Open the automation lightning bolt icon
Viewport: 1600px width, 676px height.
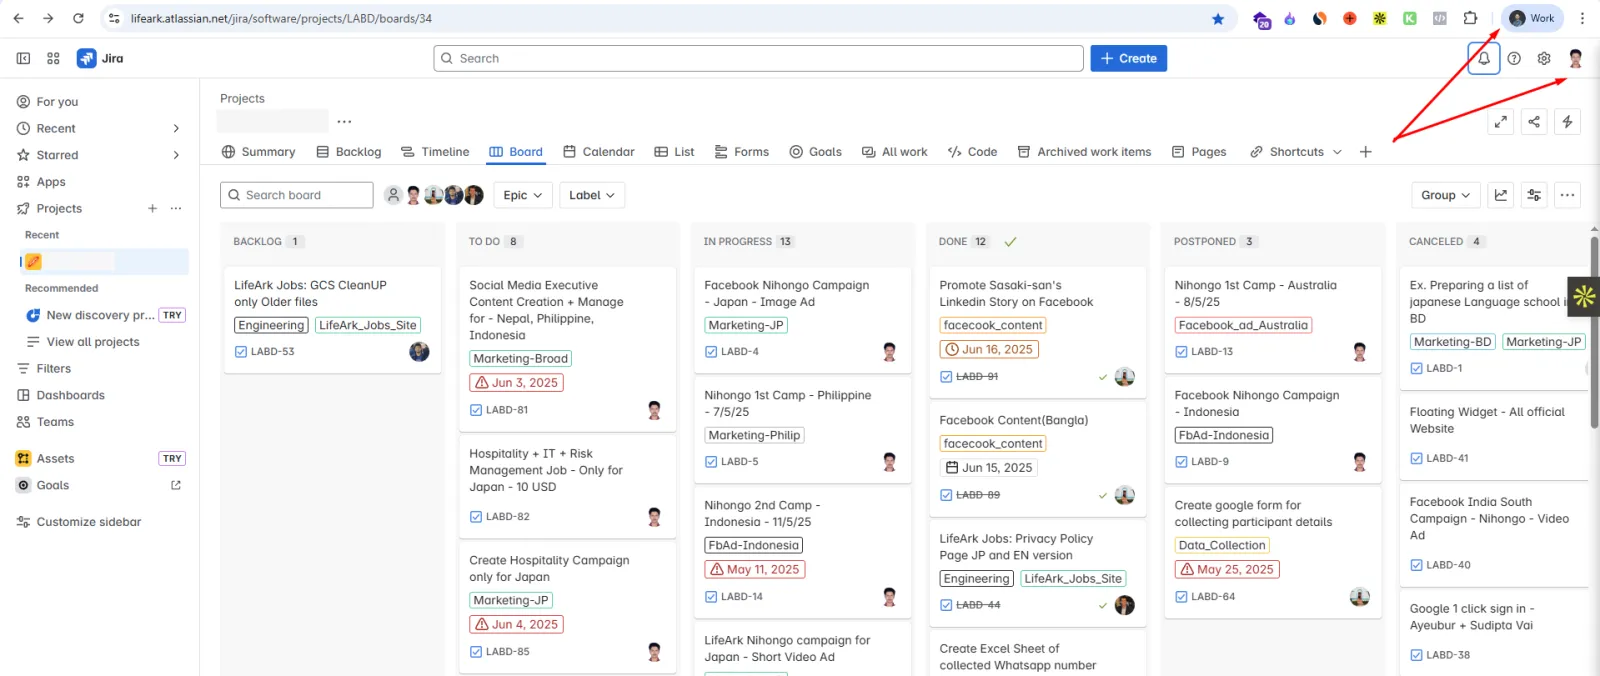(x=1567, y=121)
